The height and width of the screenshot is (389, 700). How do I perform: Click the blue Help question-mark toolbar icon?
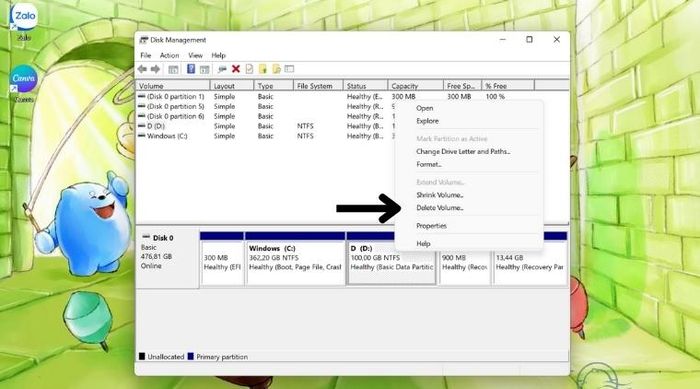click(x=191, y=69)
